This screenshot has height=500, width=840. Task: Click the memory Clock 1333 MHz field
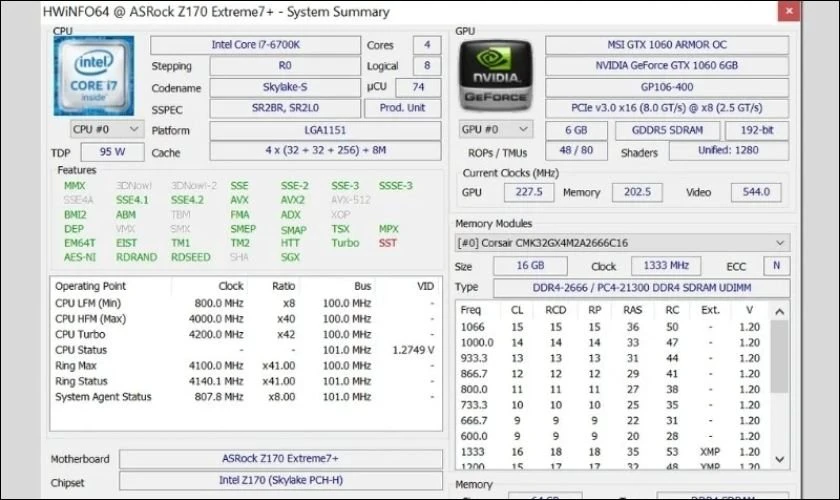[666, 266]
